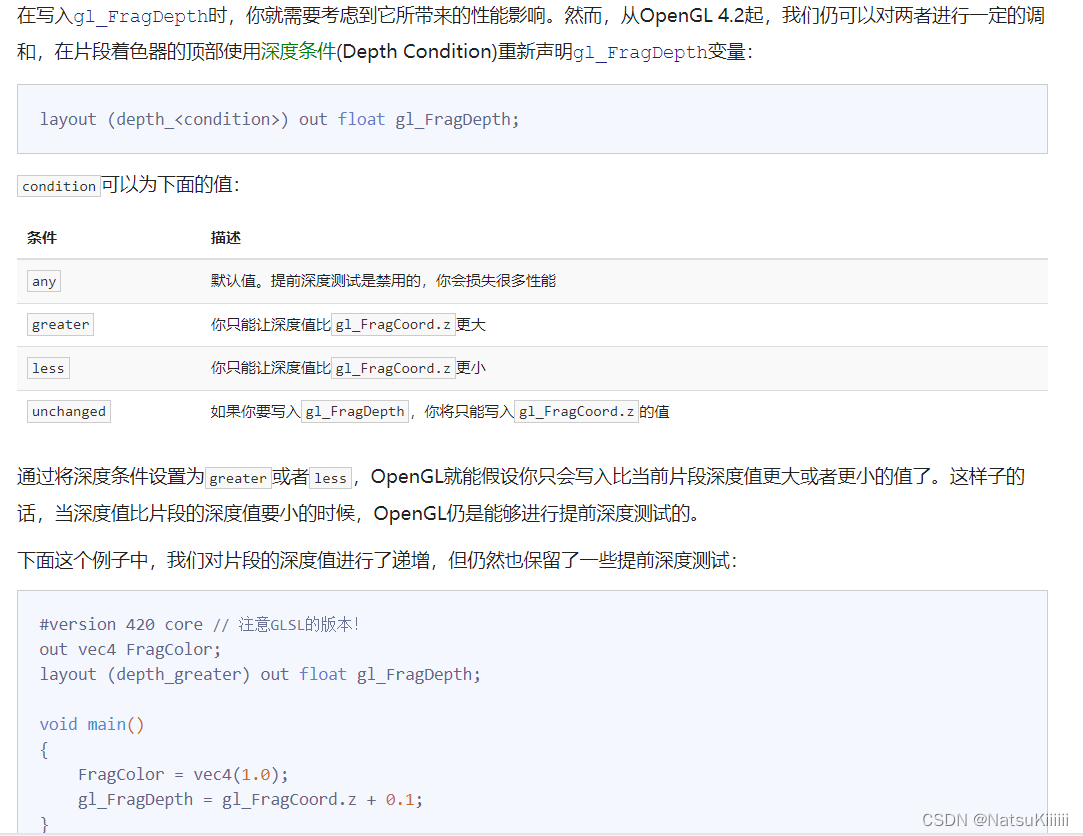The width and height of the screenshot is (1083, 836).
Task: Click the greater badge below the table
Action: click(x=238, y=478)
